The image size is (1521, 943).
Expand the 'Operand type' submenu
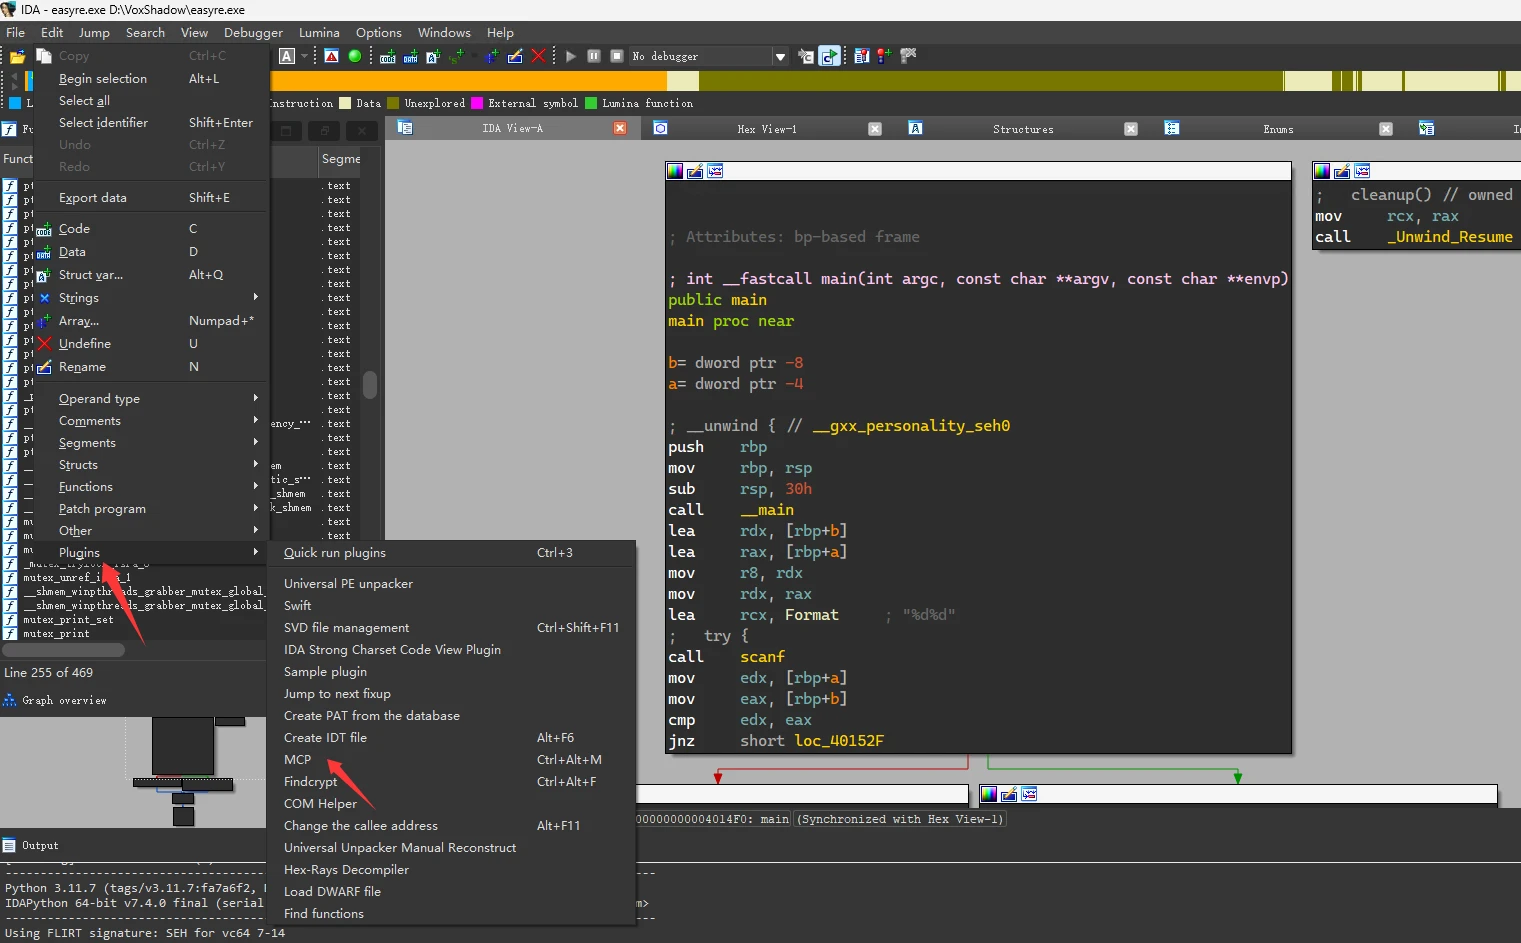point(152,399)
